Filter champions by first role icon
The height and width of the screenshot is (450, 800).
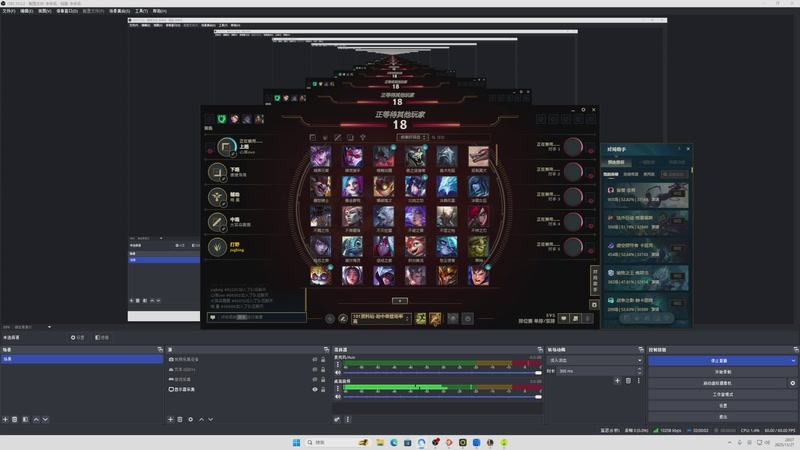[312, 137]
